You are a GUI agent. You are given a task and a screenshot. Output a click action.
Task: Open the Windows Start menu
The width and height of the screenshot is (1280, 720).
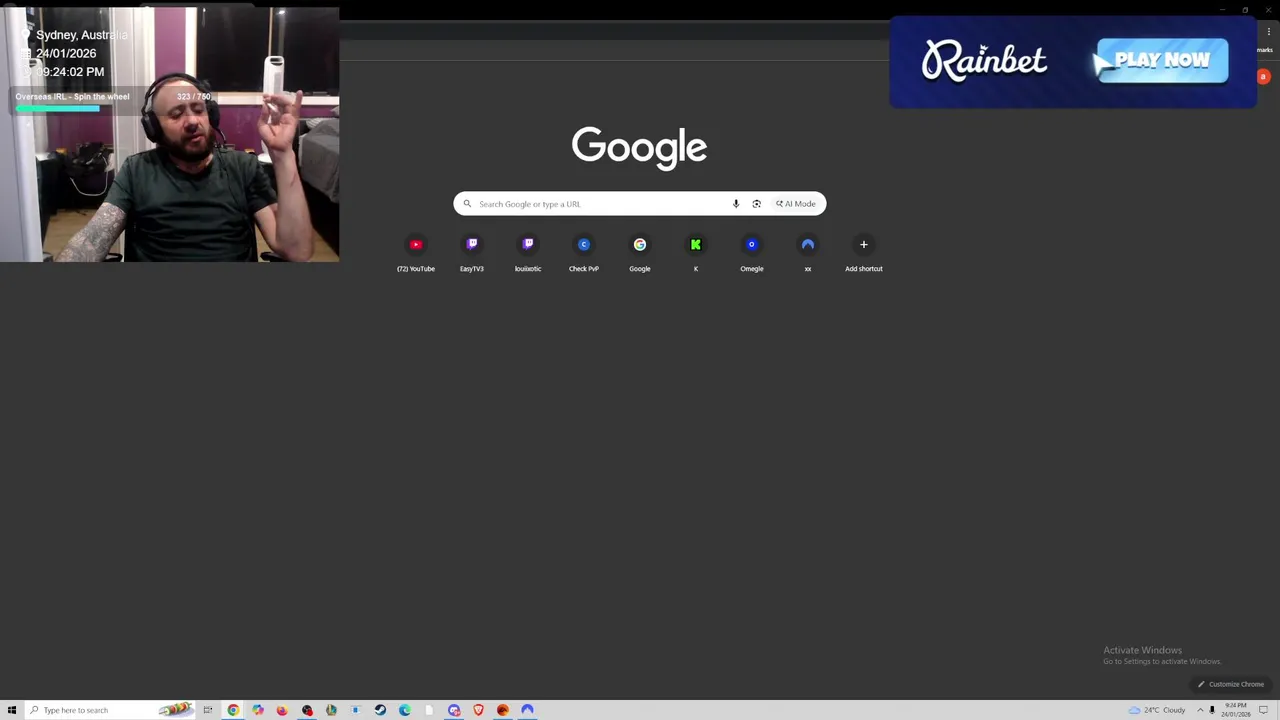point(12,710)
